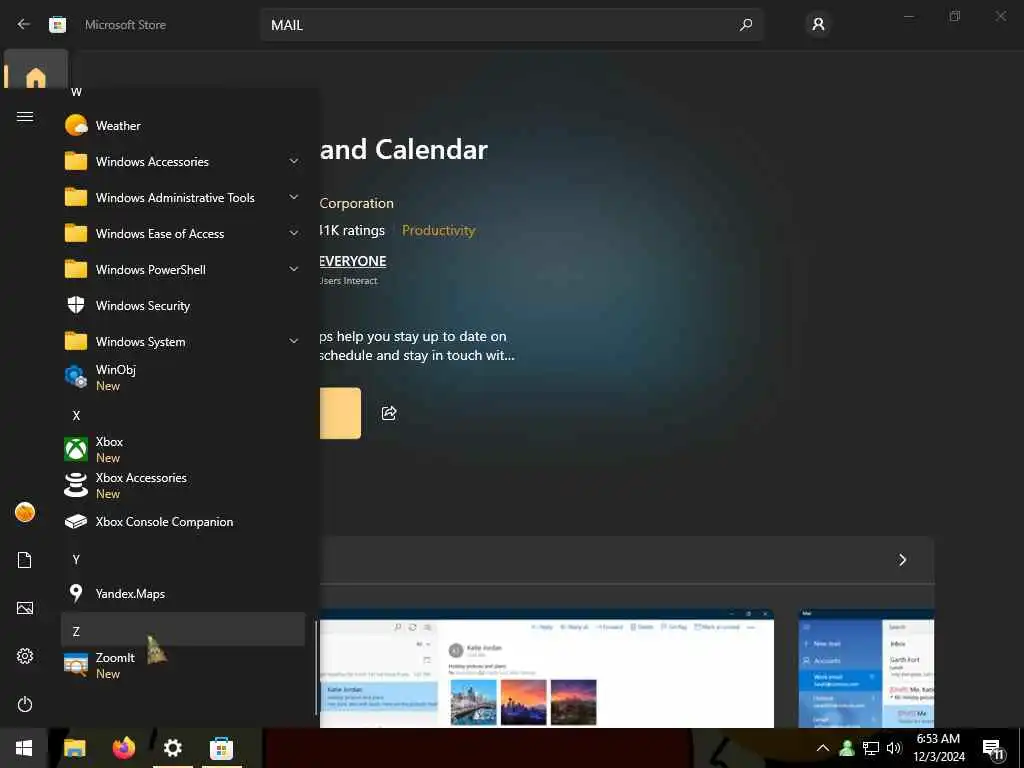Click the search magnifier icon
Image resolution: width=1024 pixels, height=768 pixels.
coord(746,25)
